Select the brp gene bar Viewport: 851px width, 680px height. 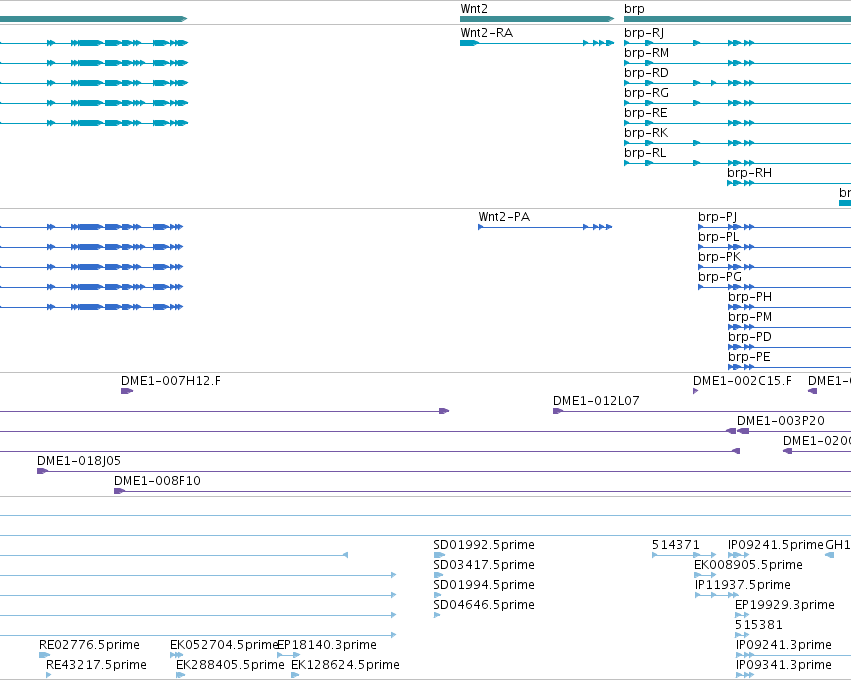pos(738,19)
